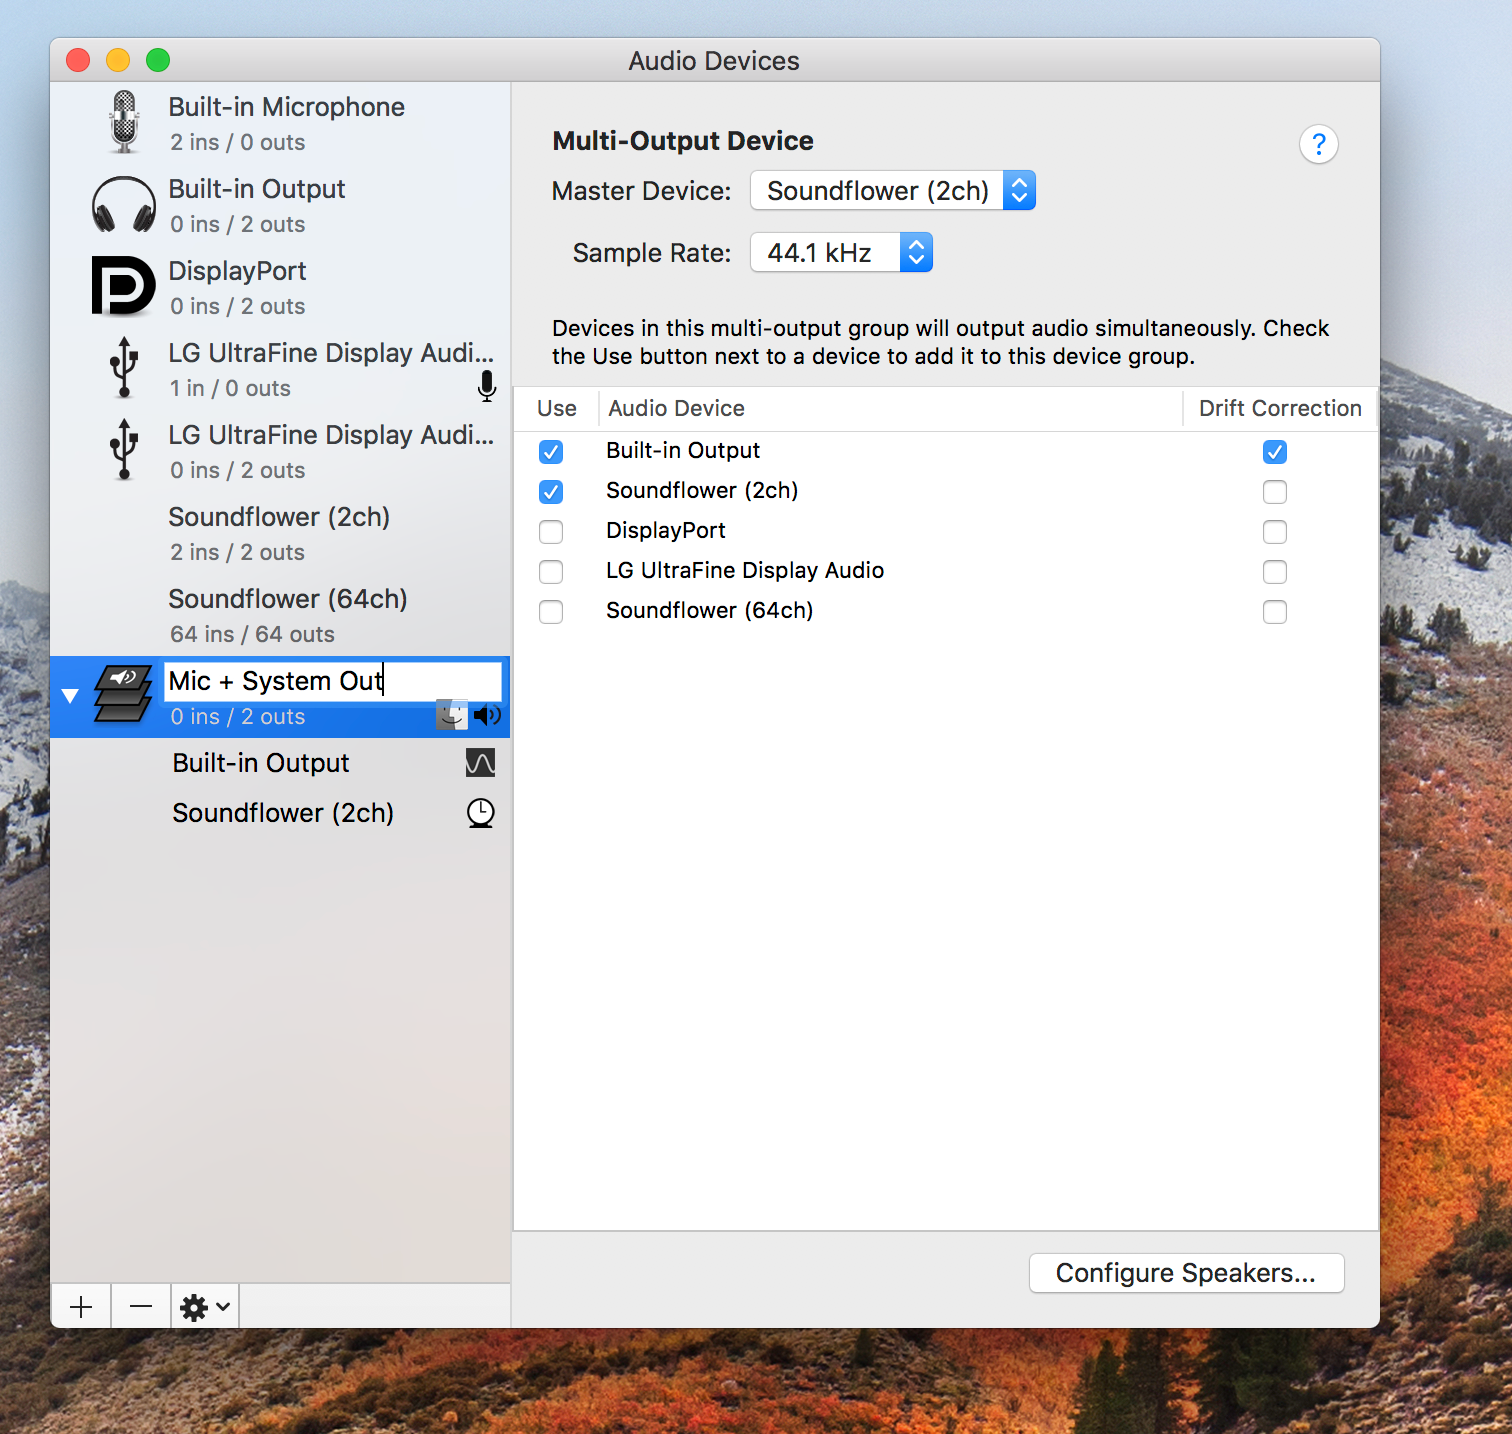The height and width of the screenshot is (1434, 1512).
Task: Enable Drift Correction for DisplayPort
Action: (x=1275, y=532)
